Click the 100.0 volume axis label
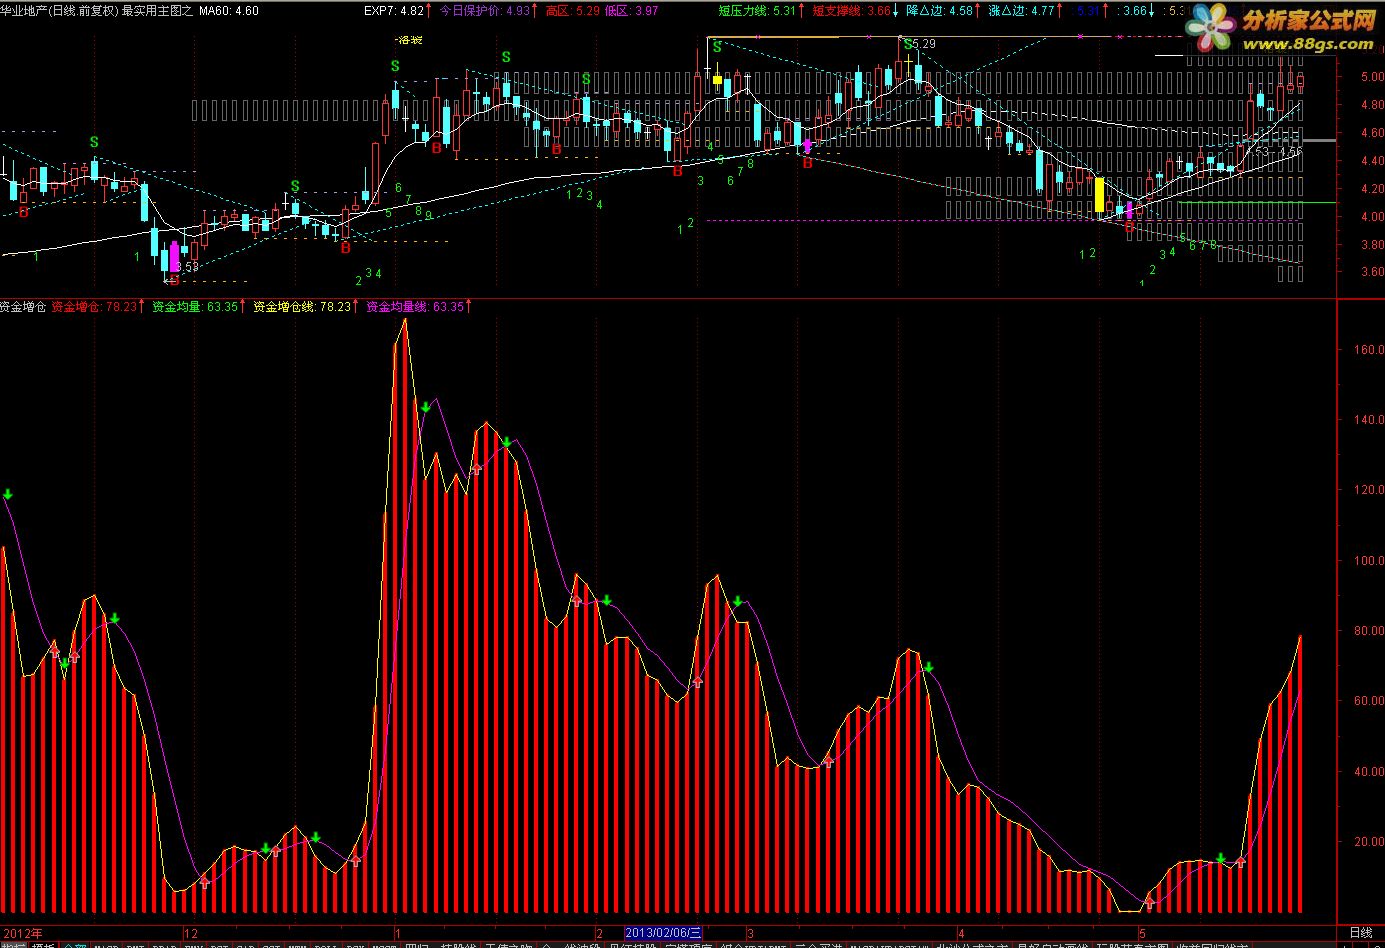 (x=1369, y=561)
